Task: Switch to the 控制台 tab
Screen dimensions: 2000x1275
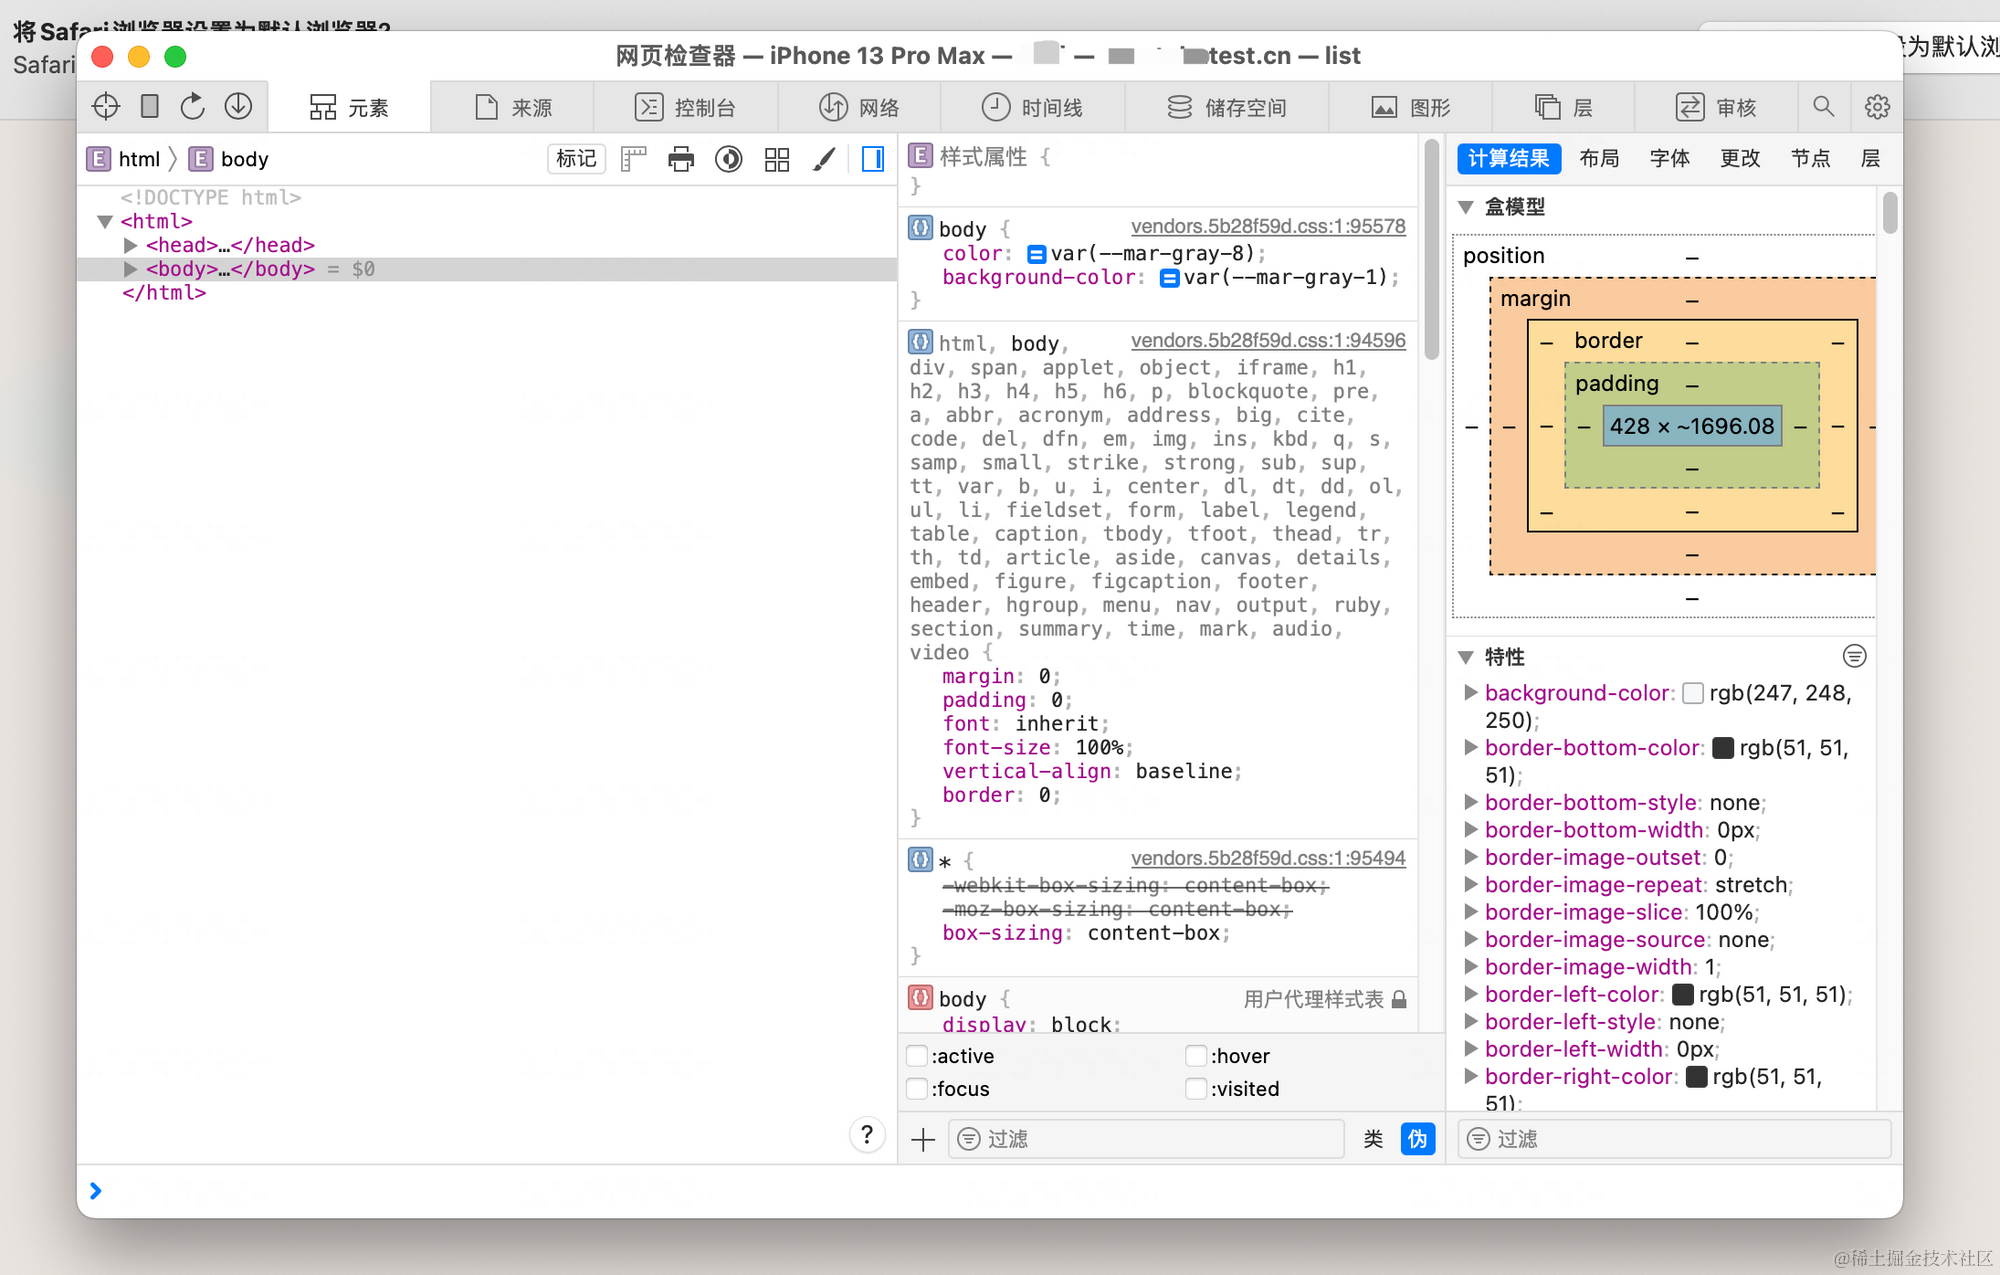Action: 687,107
